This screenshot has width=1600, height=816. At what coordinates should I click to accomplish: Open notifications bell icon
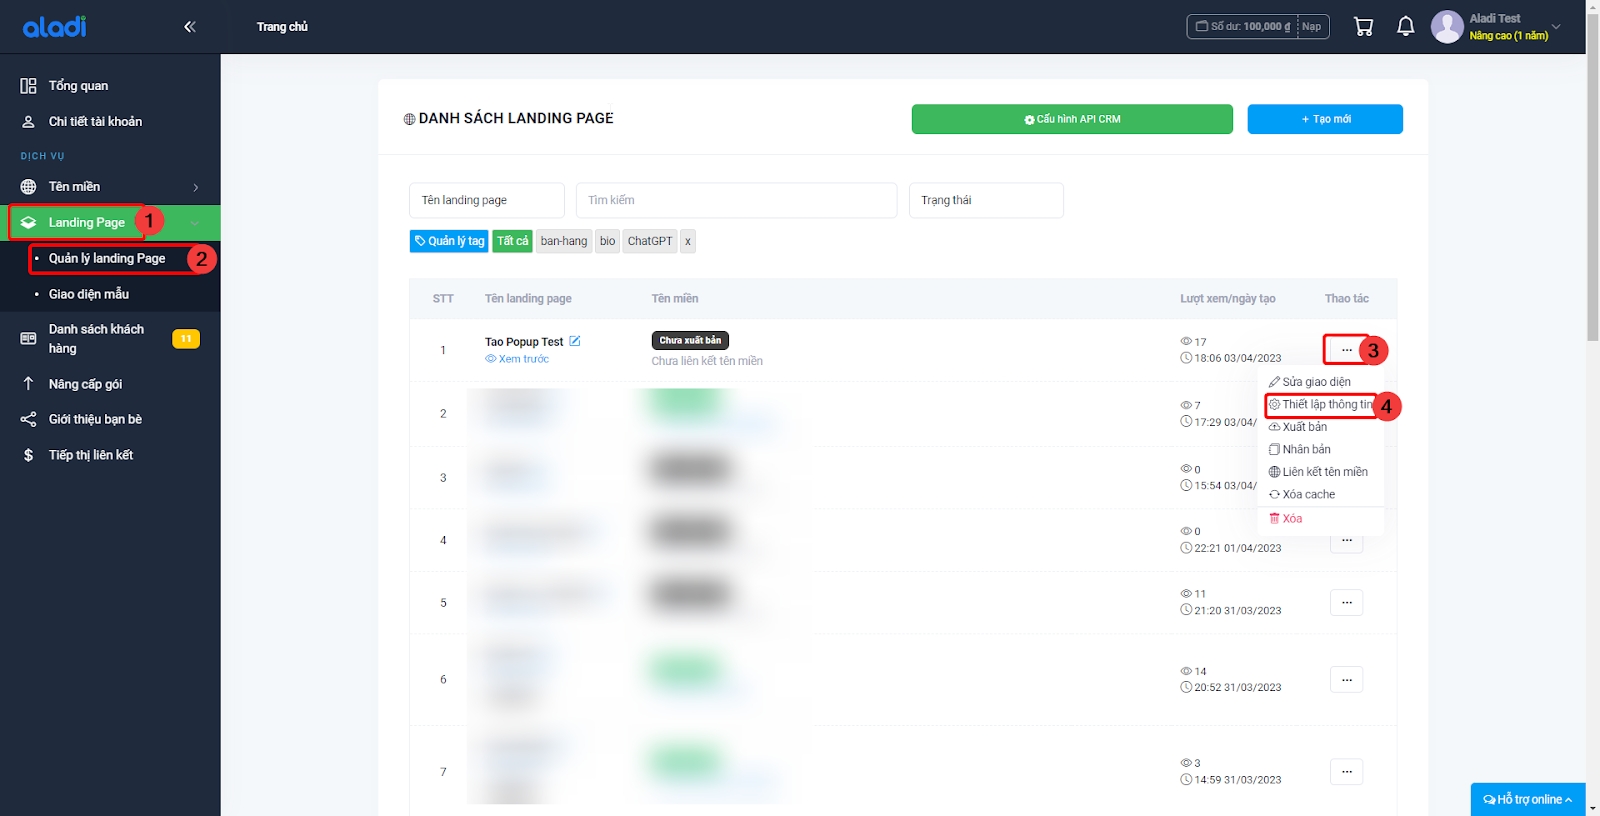click(x=1405, y=27)
